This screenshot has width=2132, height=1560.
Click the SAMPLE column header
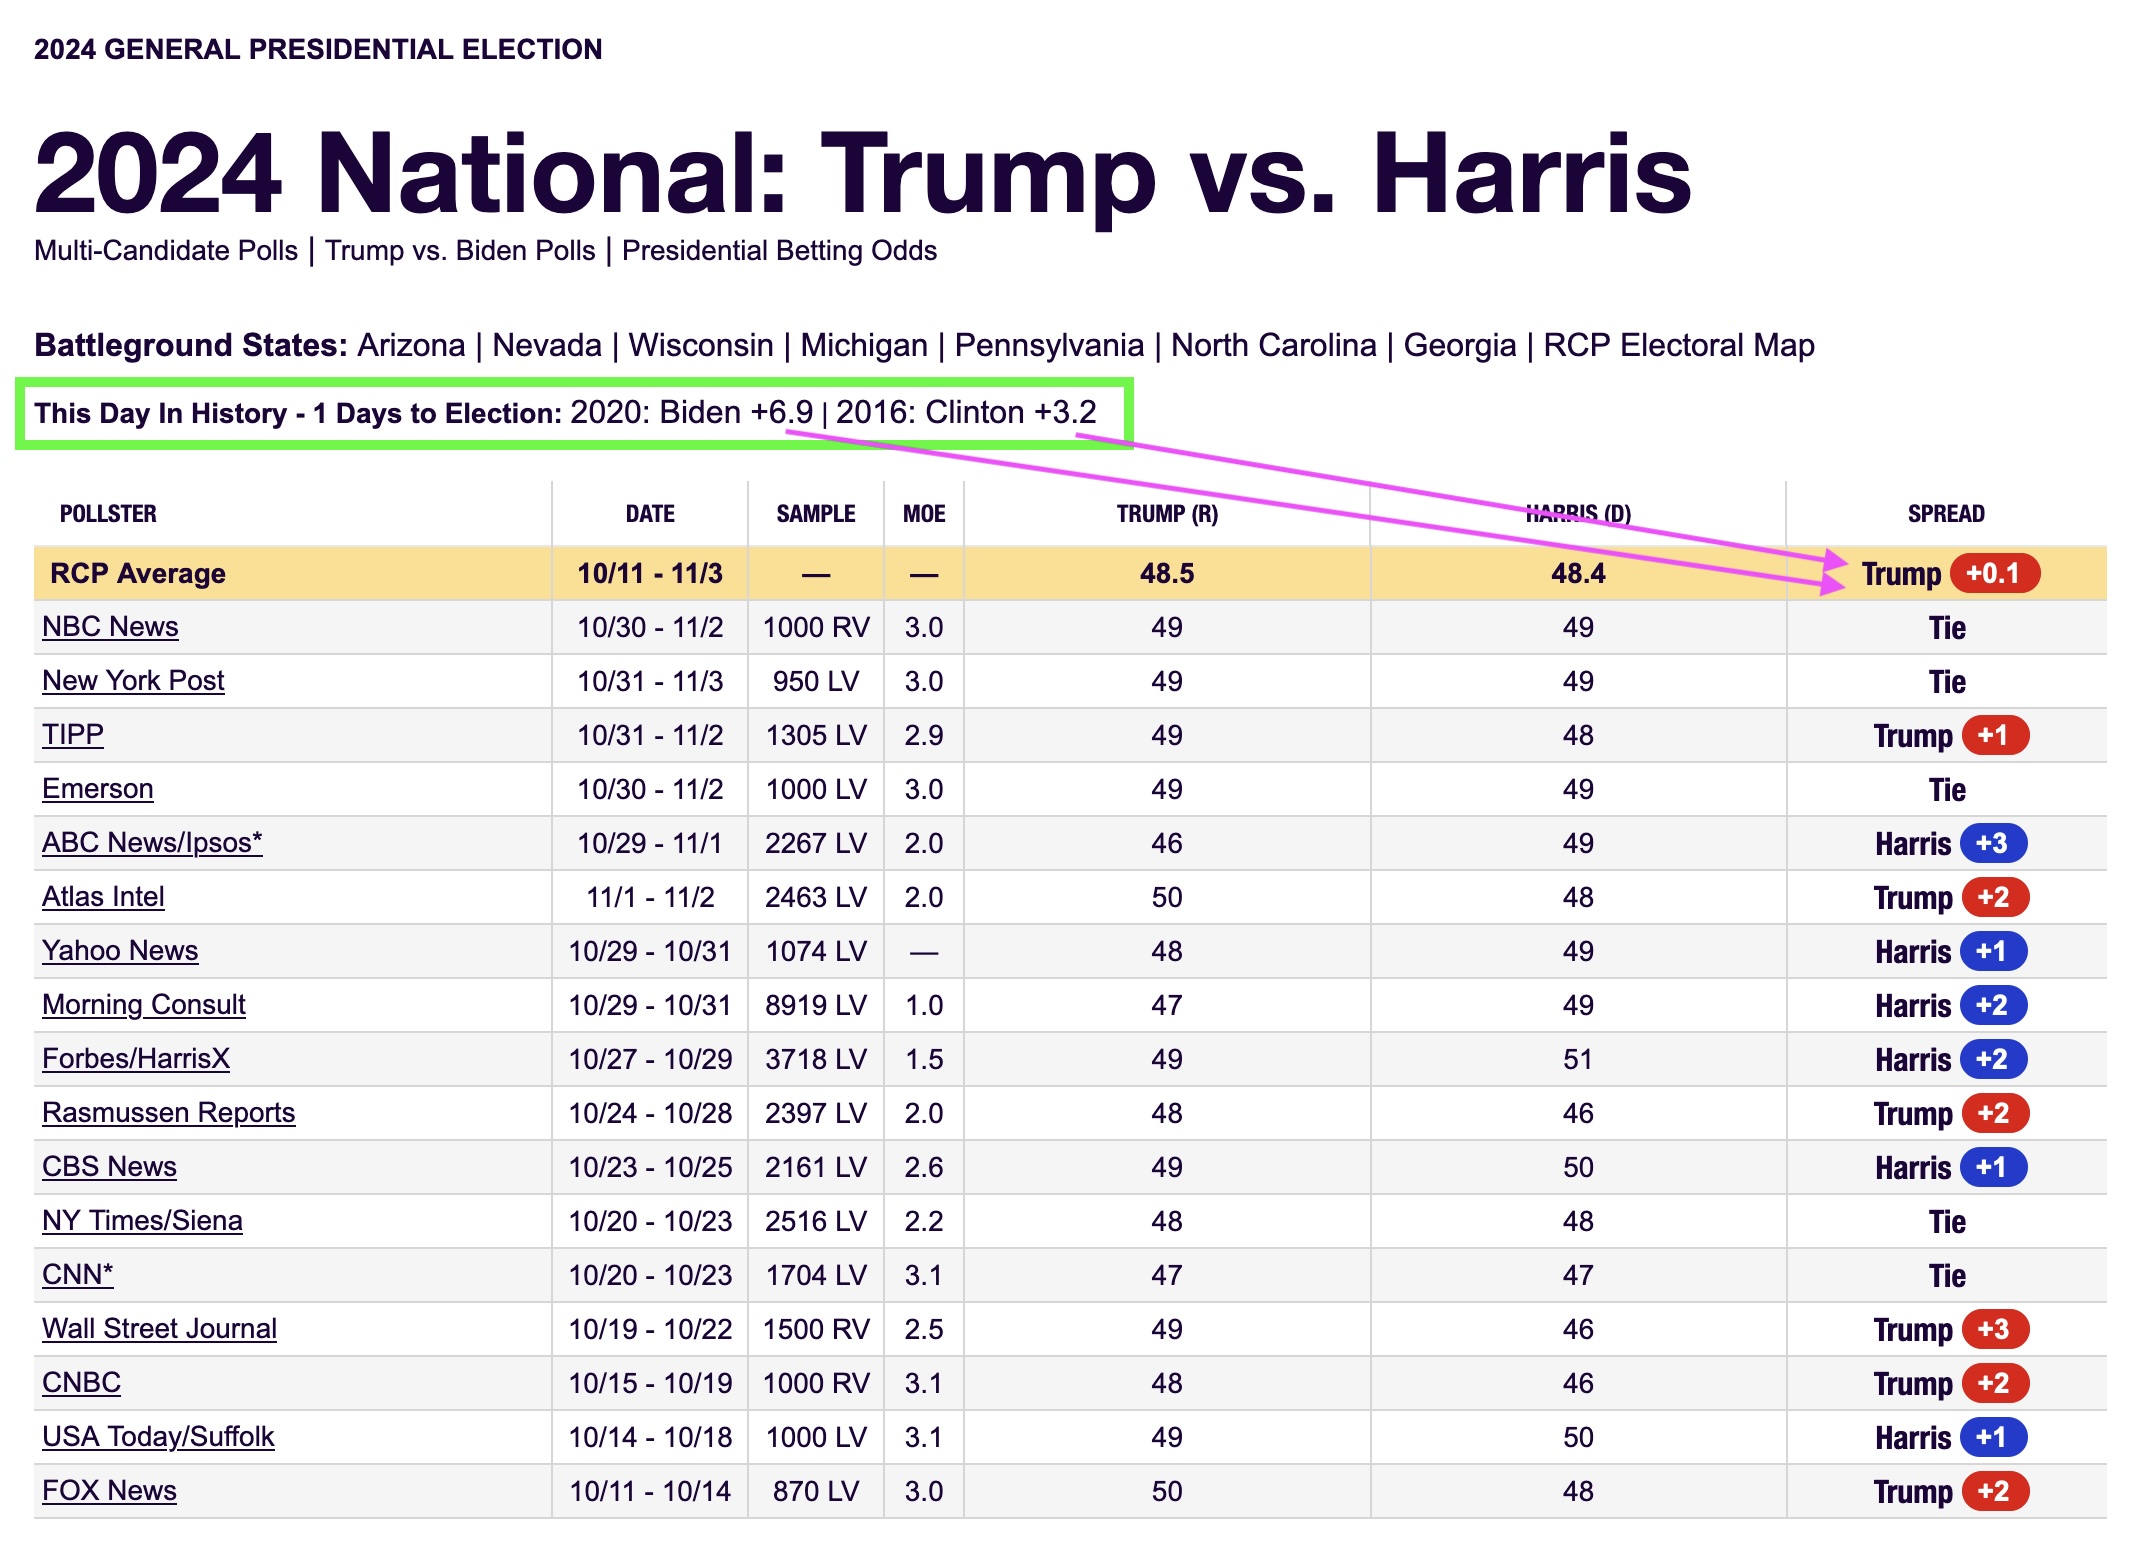816,514
